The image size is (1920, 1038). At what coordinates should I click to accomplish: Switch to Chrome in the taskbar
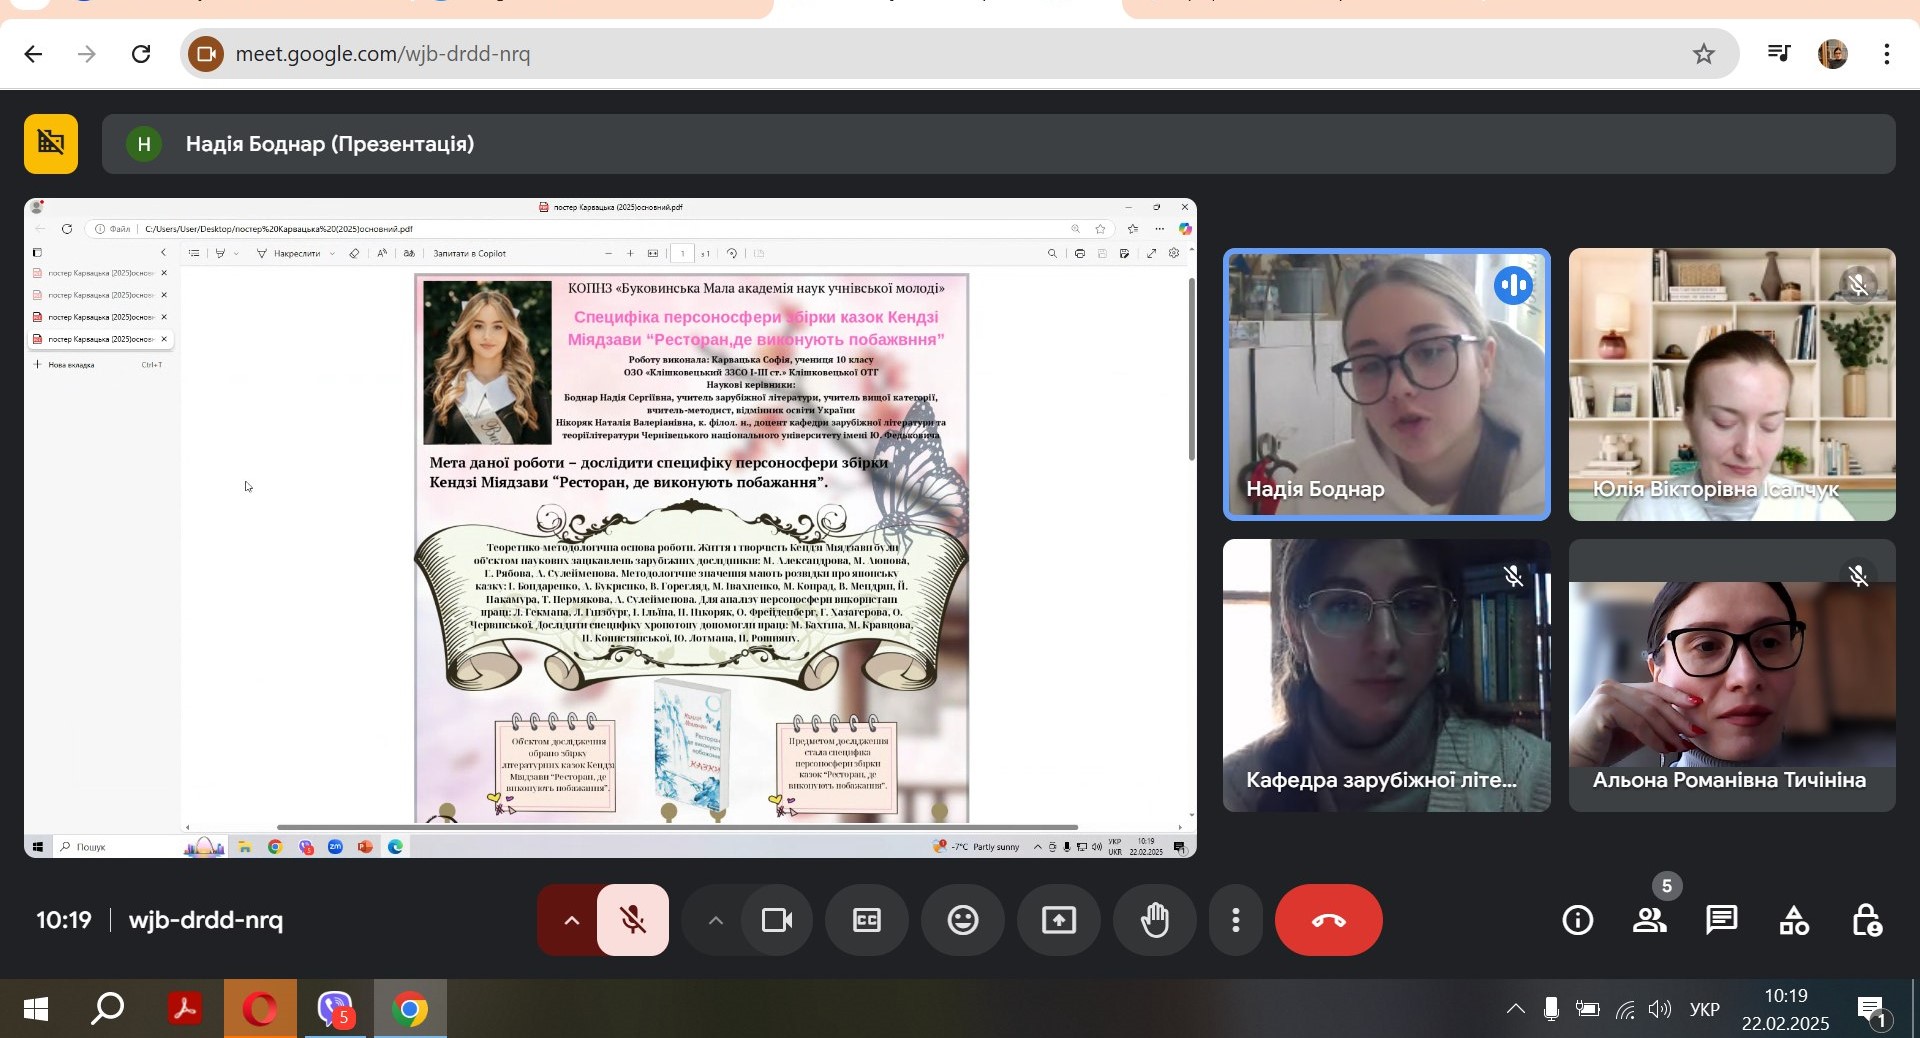pos(410,1010)
